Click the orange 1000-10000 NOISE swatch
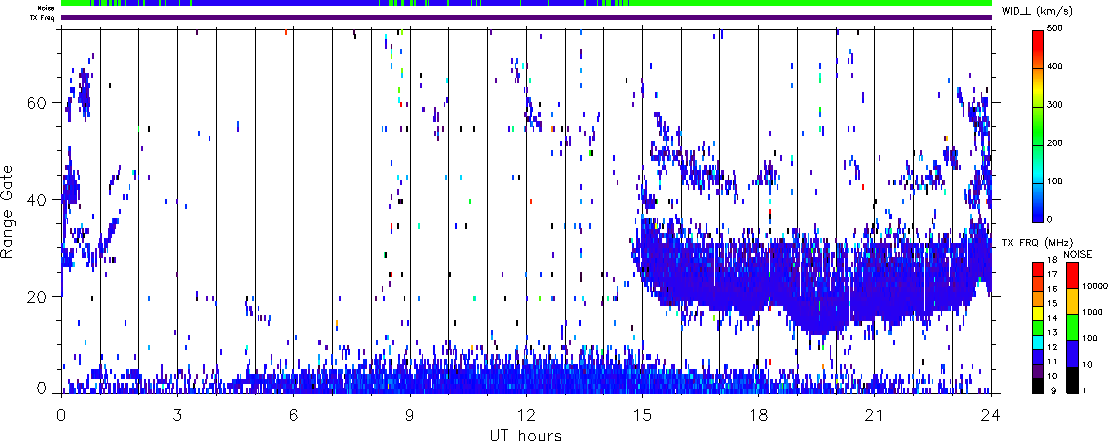 tap(1071, 300)
